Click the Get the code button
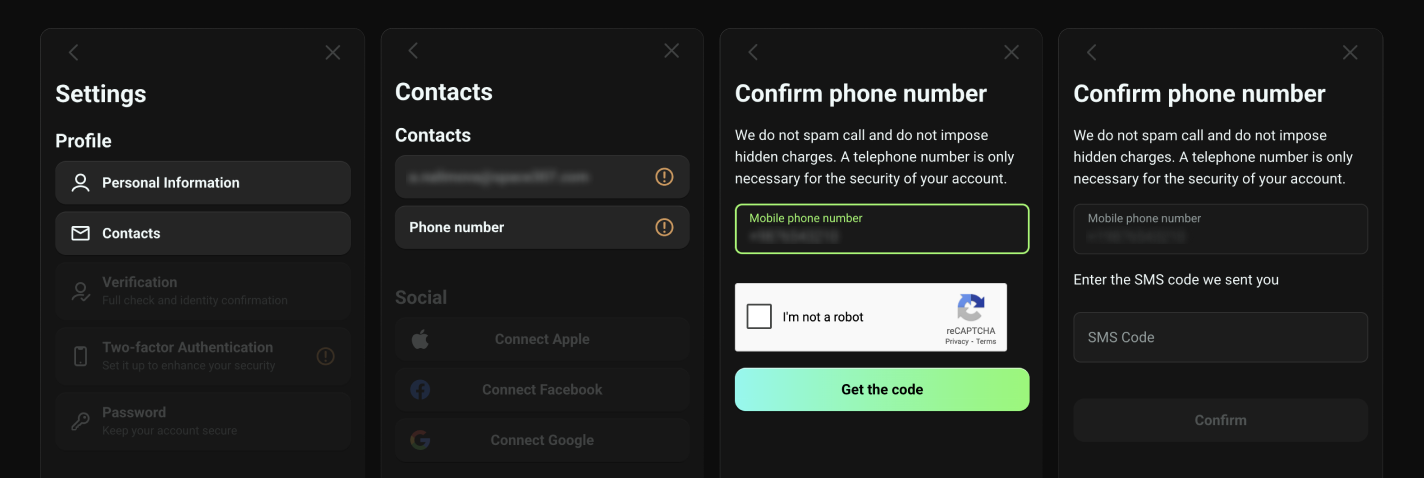The width and height of the screenshot is (1424, 478). coord(882,389)
